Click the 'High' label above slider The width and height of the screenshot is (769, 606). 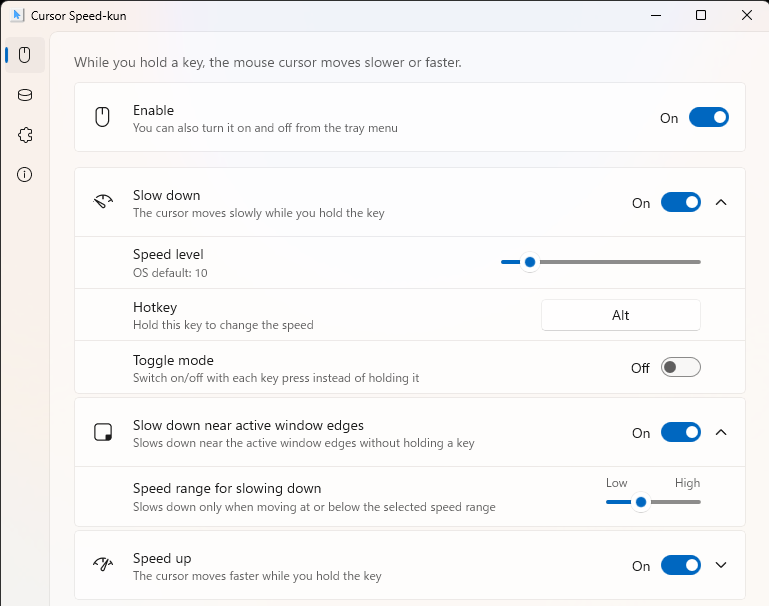point(688,483)
